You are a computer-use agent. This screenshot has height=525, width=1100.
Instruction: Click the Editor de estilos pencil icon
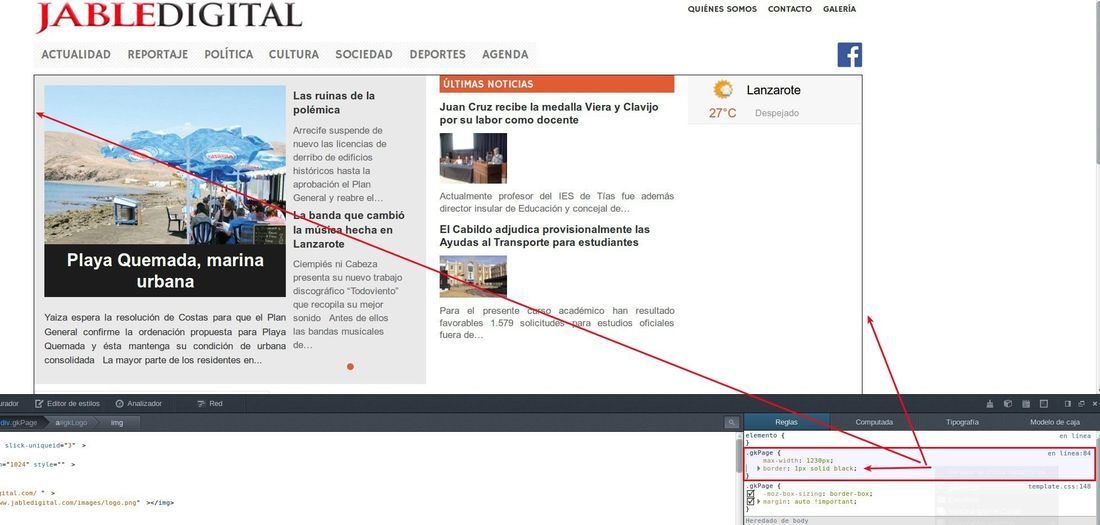click(39, 404)
